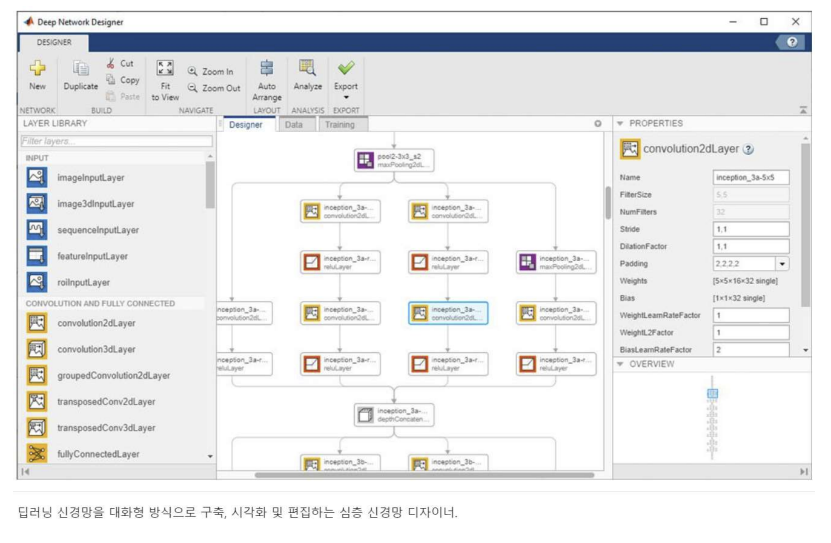
Task: Switch to the DESIGNER ribbon tab
Action: coord(54,42)
